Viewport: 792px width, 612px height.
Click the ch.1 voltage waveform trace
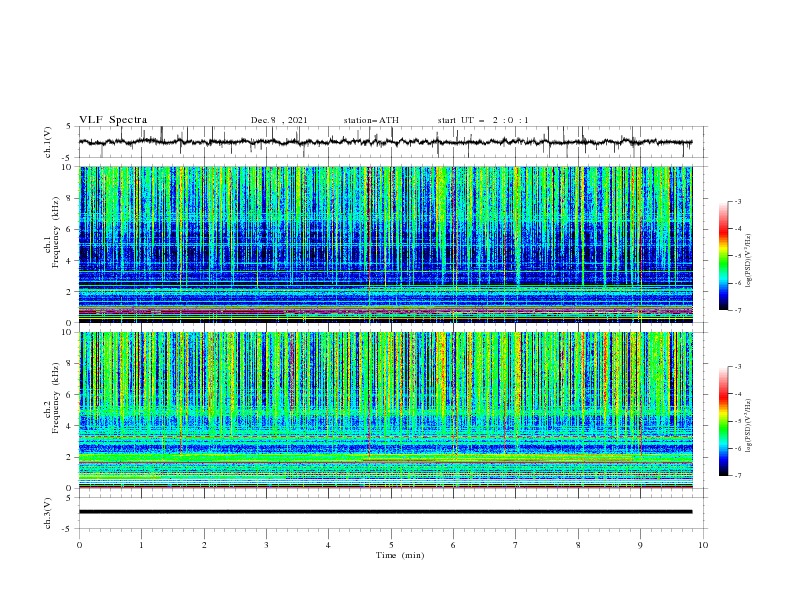[385, 142]
